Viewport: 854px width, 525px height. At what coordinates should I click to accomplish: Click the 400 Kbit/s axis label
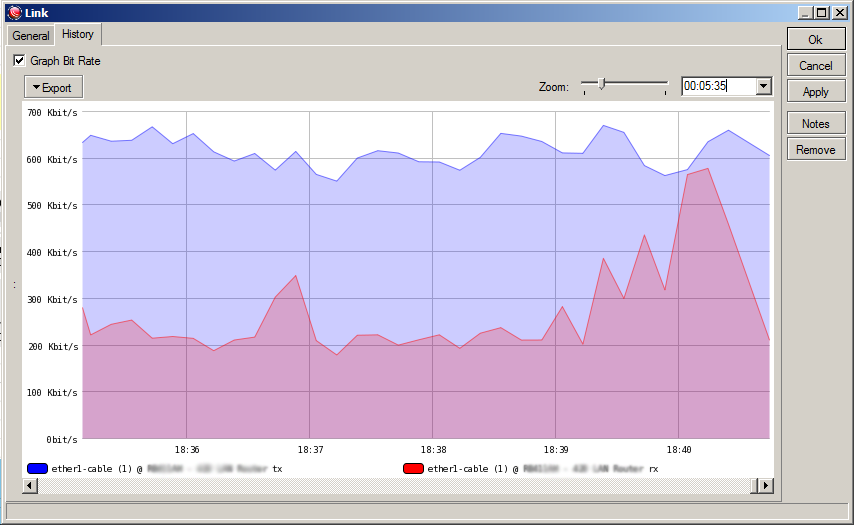[52, 253]
